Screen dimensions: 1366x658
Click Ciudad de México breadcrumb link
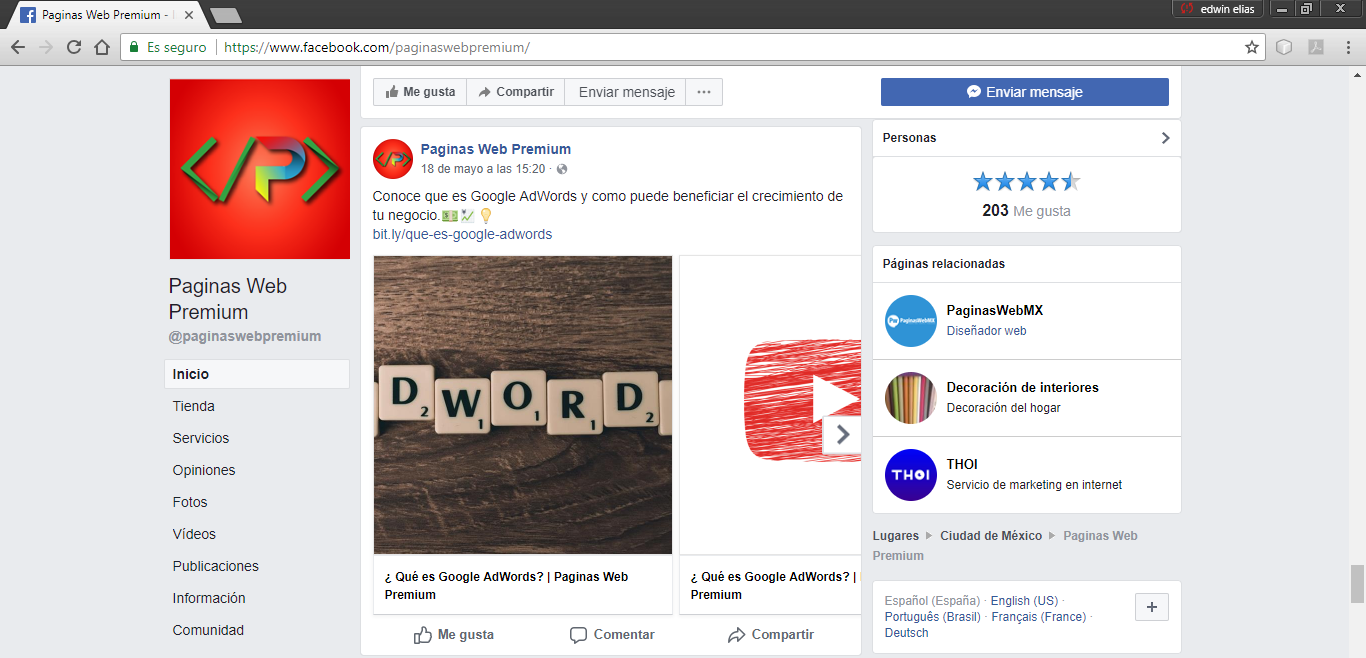point(991,536)
